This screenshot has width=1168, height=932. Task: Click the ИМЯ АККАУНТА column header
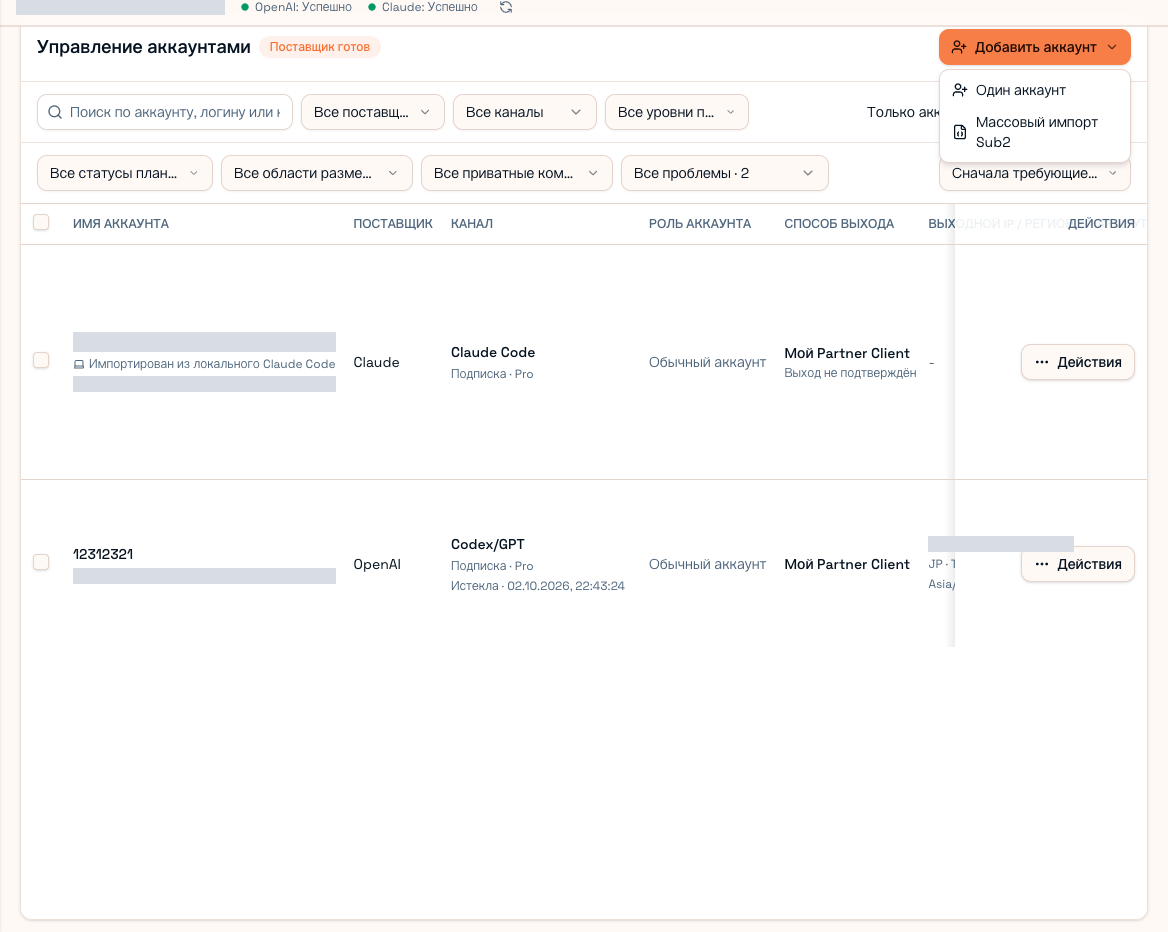(x=121, y=224)
